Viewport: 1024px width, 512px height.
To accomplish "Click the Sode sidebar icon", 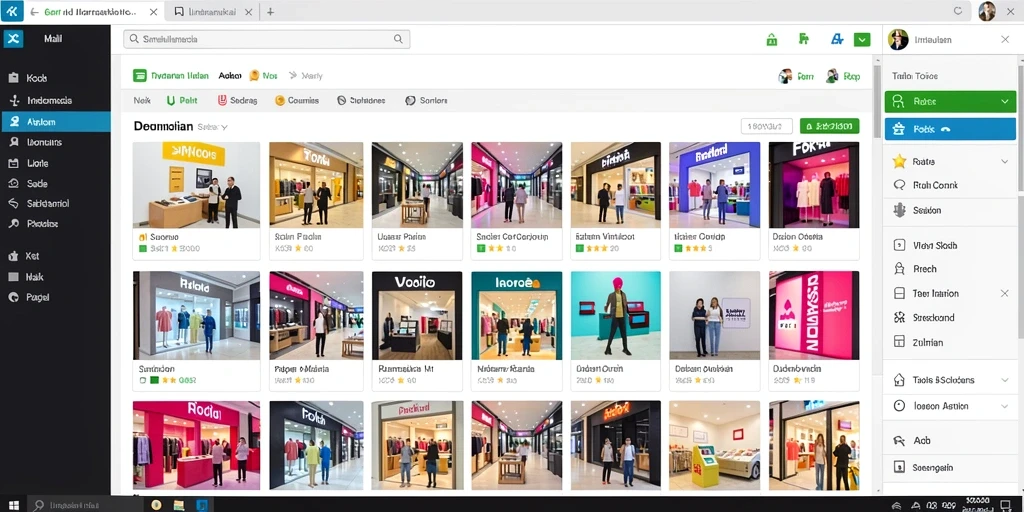I will [13, 184].
